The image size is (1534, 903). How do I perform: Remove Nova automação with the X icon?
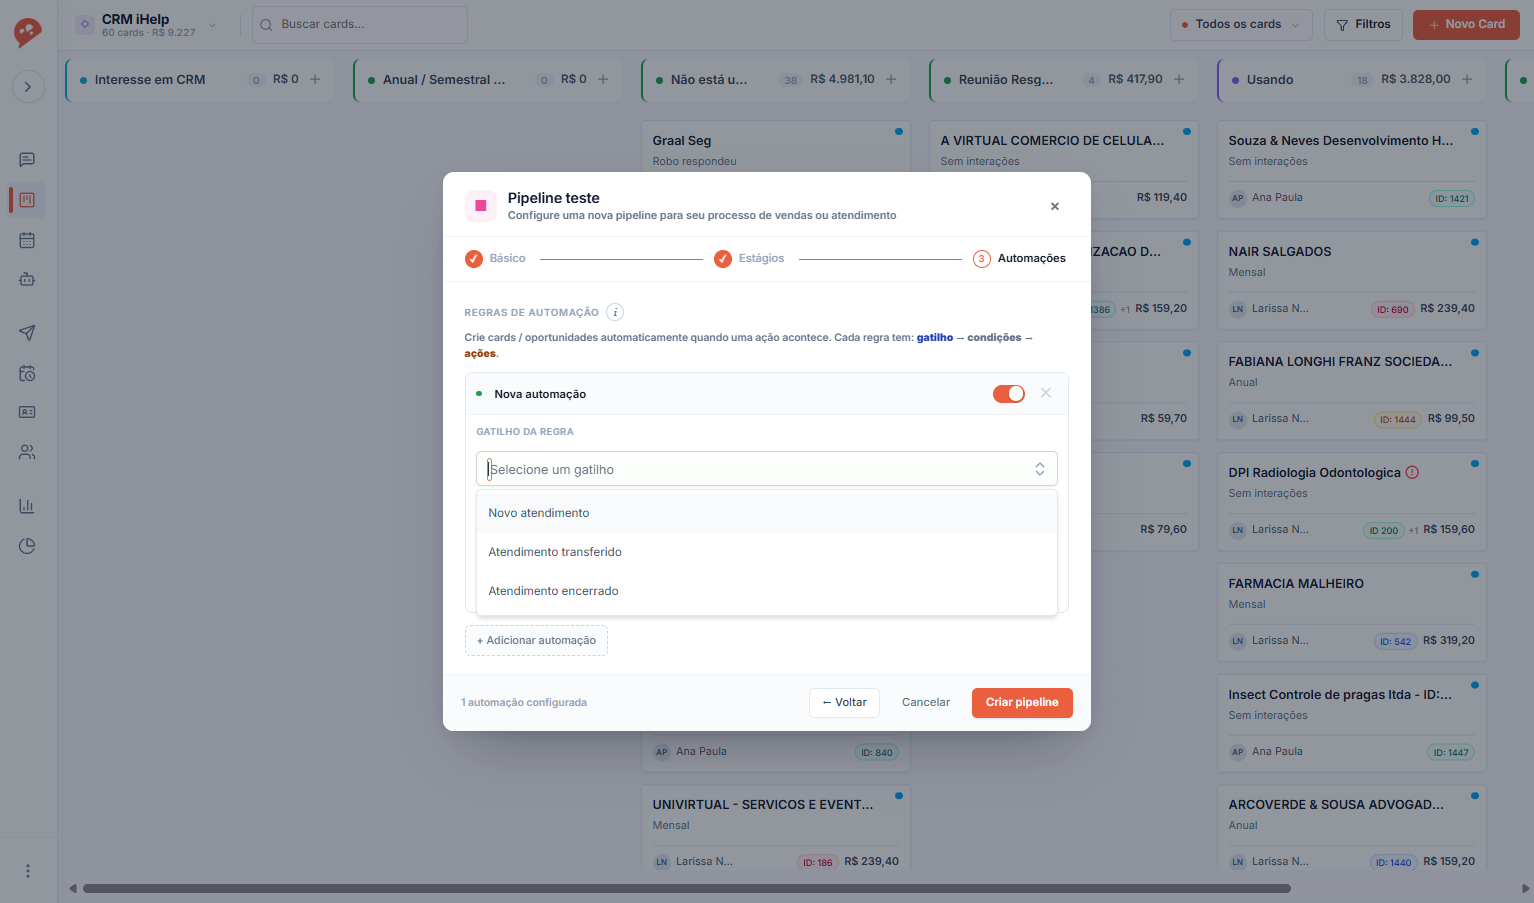click(1046, 393)
